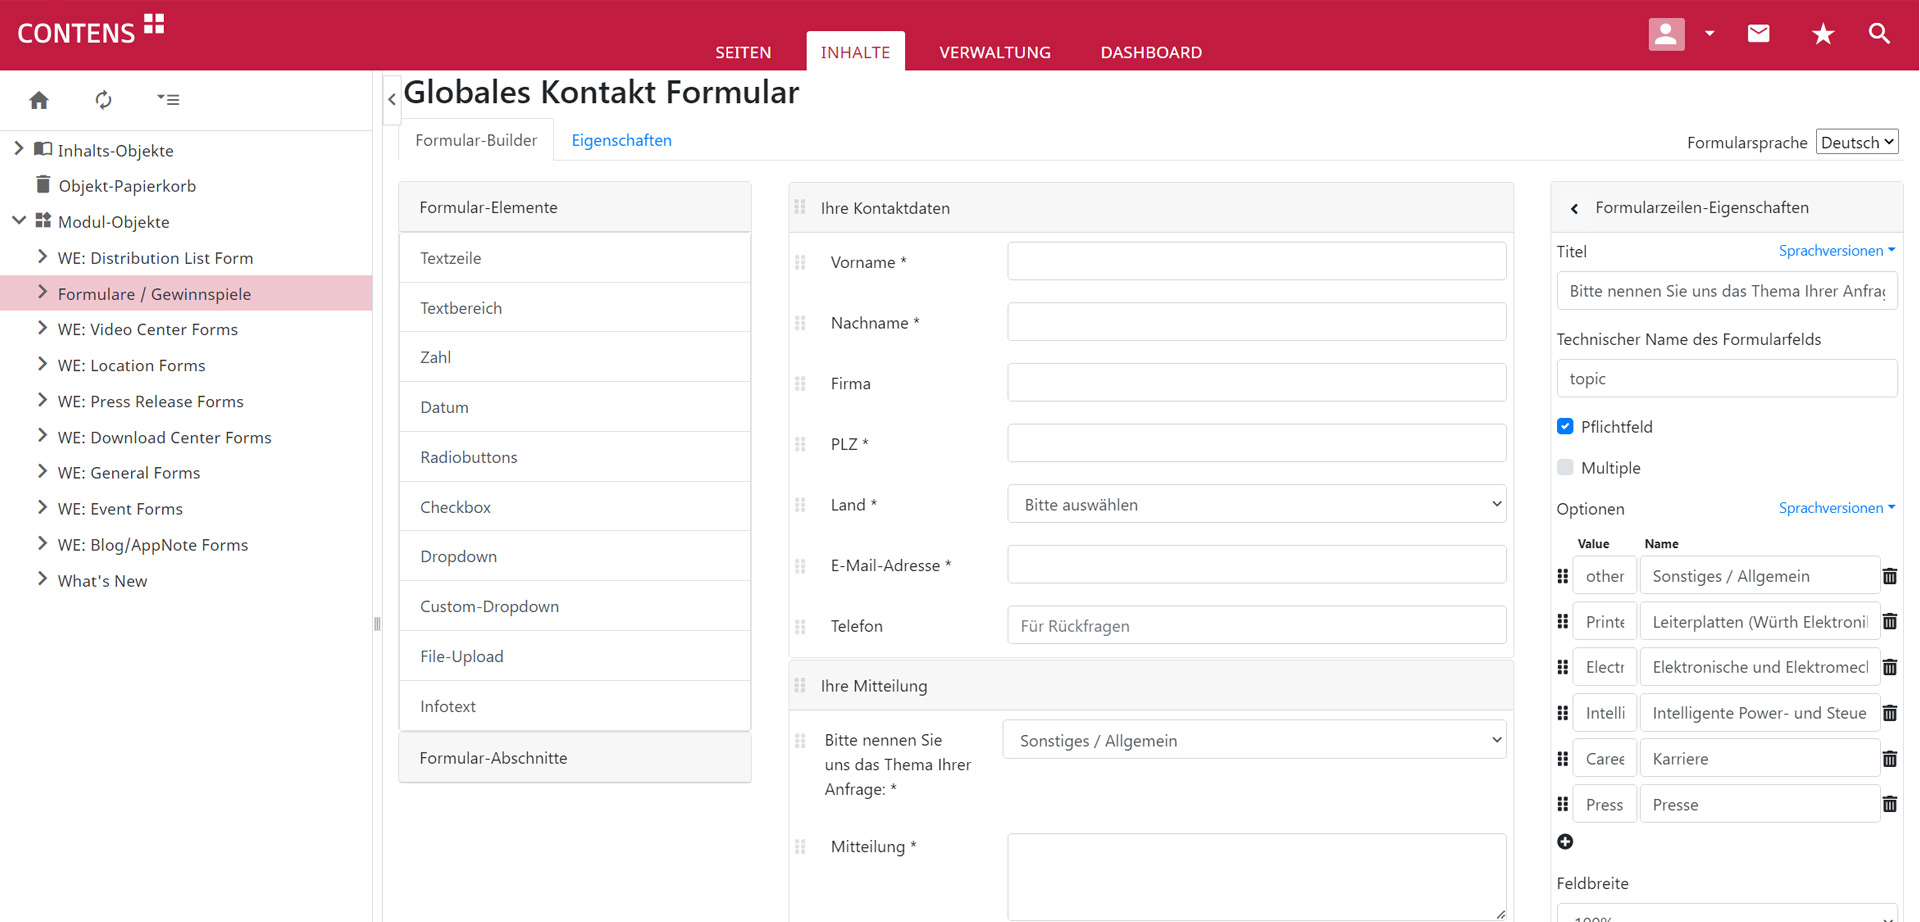Viewport: 1920px width, 922px height.
Task: Click Sprachversionen link next to Titel
Action: tap(1835, 251)
